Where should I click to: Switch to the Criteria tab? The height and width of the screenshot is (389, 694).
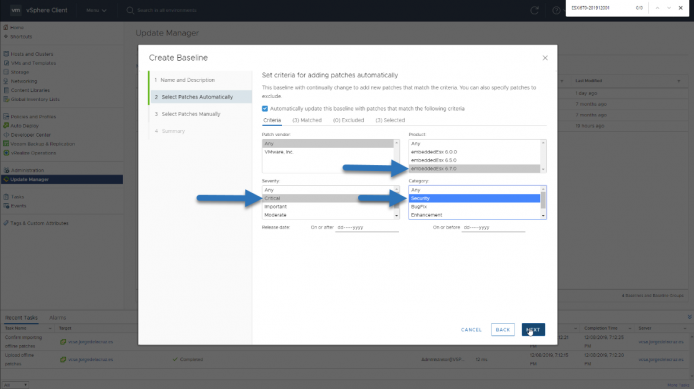pyautogui.click(x=272, y=120)
